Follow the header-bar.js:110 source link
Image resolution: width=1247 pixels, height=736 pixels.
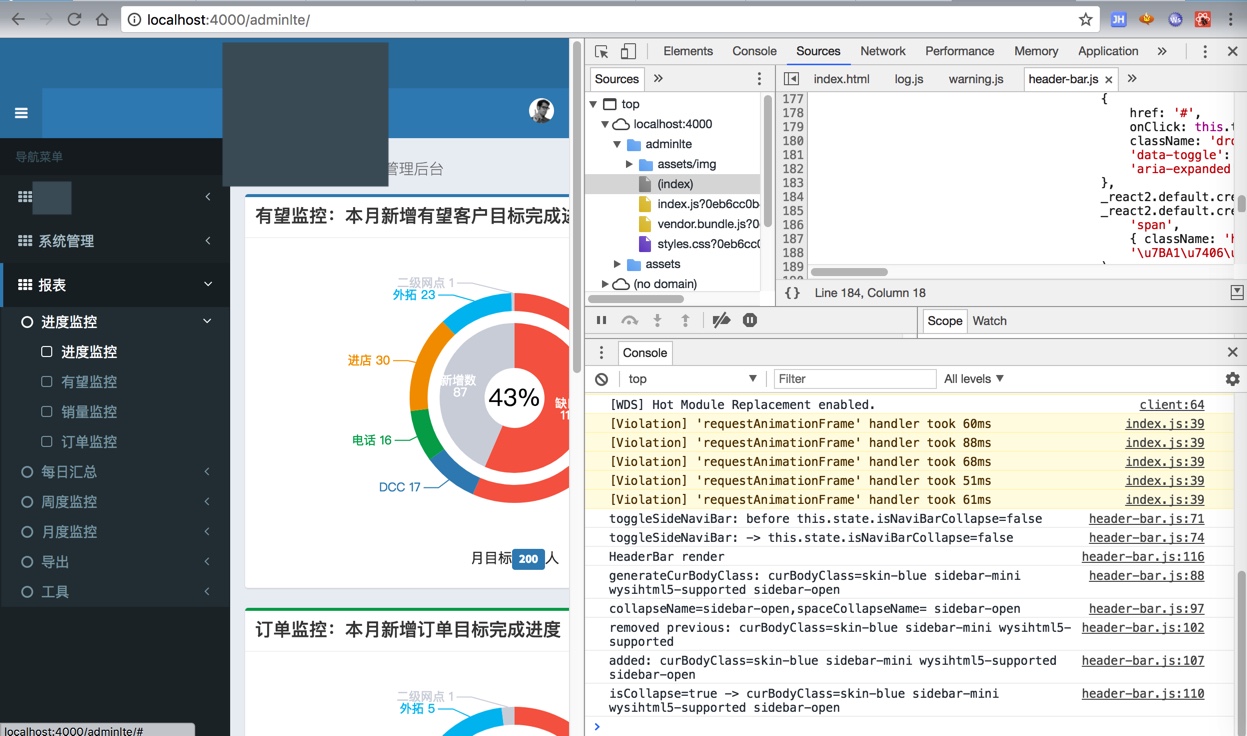click(1143, 694)
